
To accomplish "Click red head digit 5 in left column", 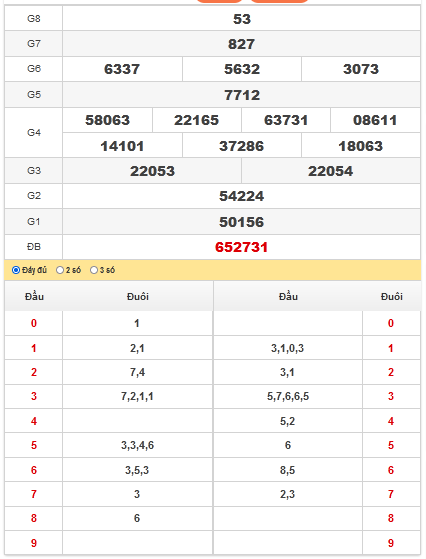I will (34, 445).
